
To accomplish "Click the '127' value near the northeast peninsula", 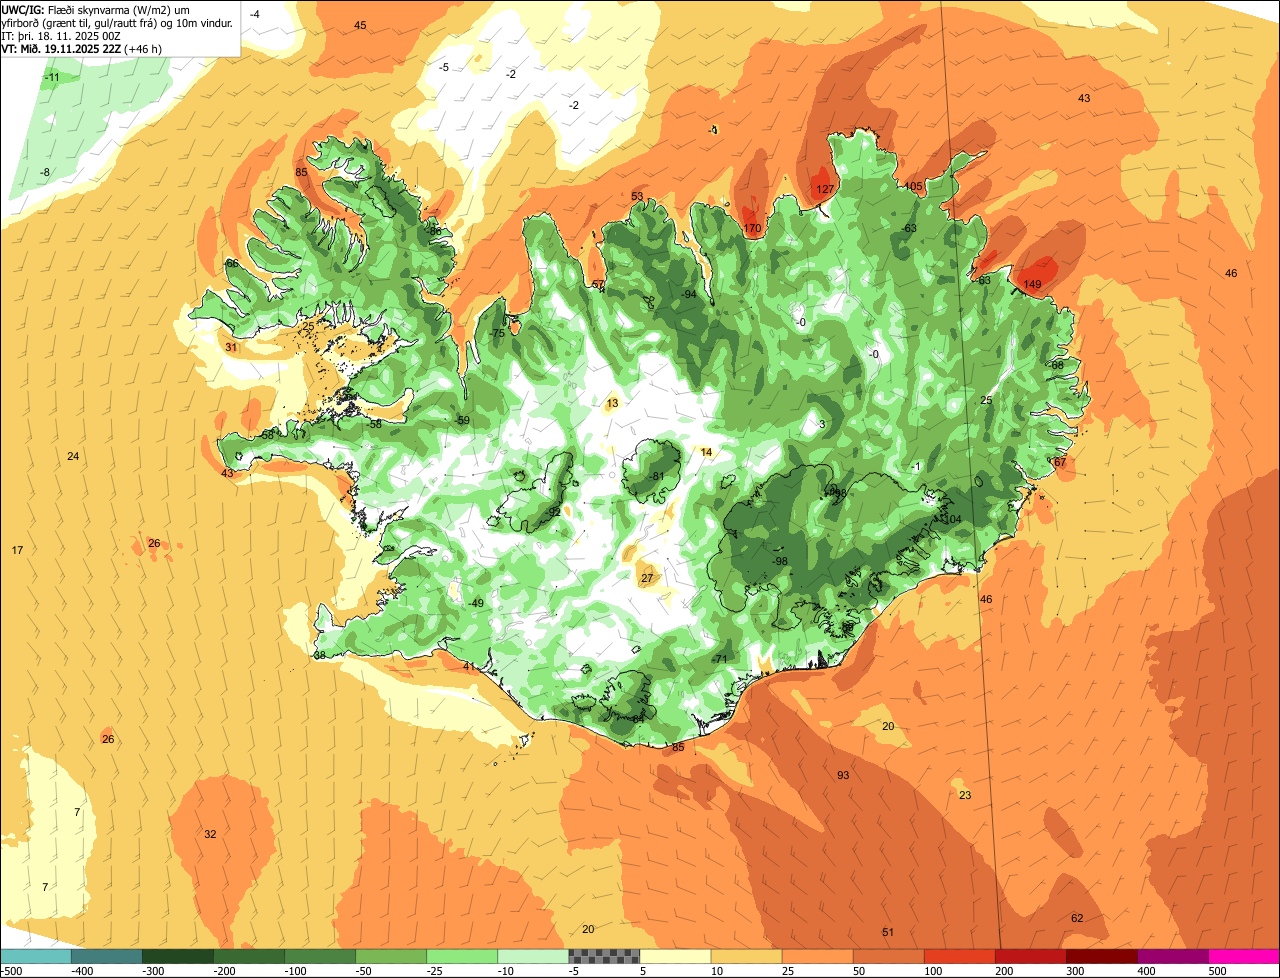I will [x=825, y=189].
